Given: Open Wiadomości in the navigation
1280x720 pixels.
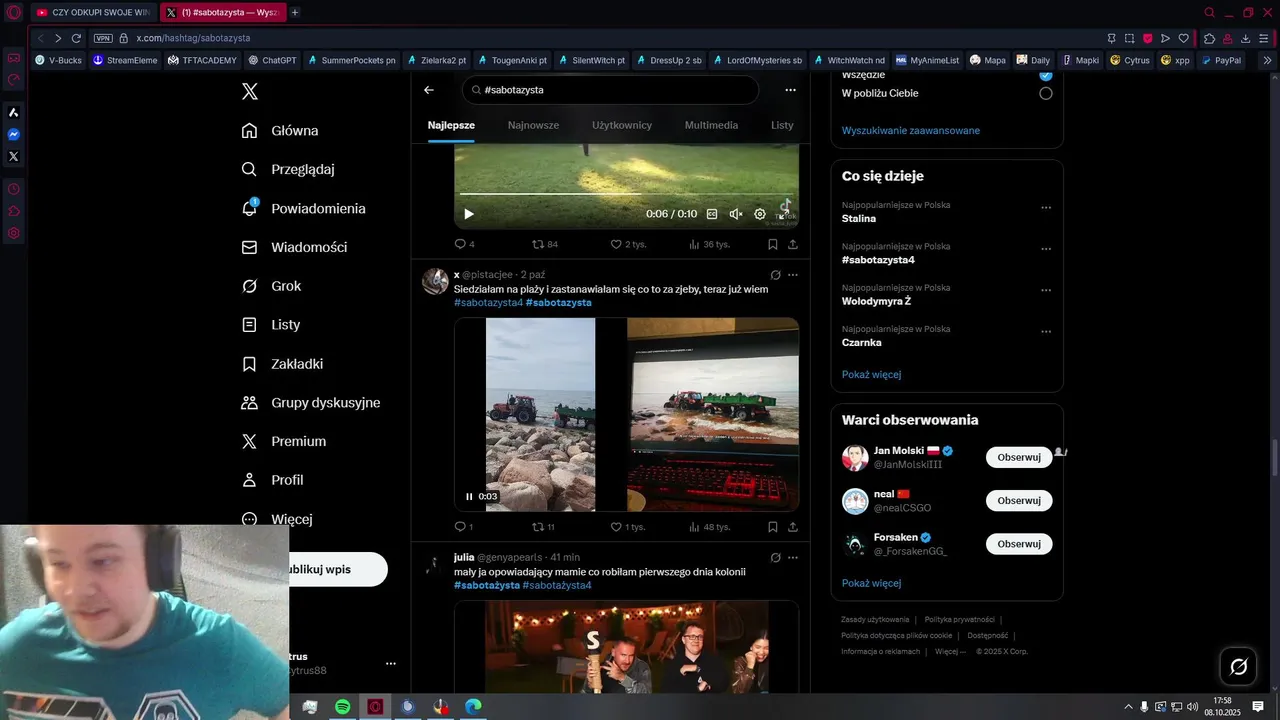Looking at the screenshot, I should point(295,247).
